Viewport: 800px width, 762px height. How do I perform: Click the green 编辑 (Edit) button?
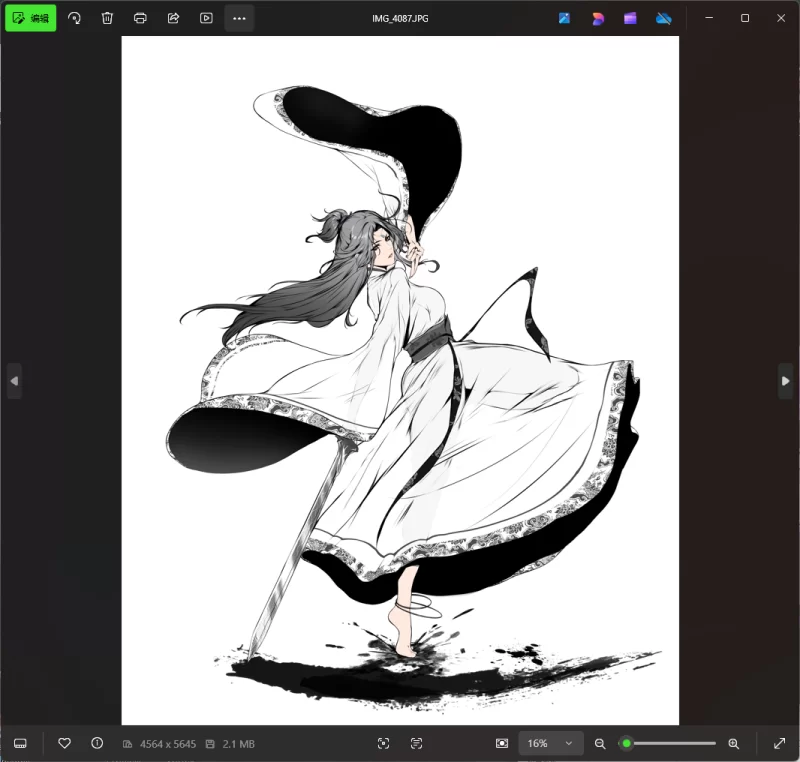pyautogui.click(x=30, y=18)
